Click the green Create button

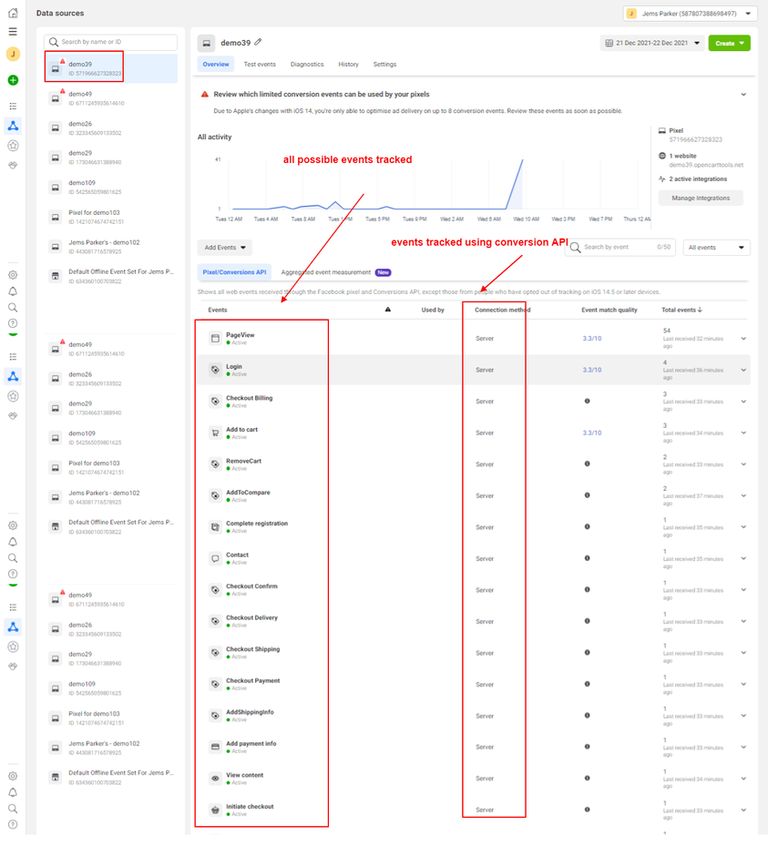click(x=729, y=43)
